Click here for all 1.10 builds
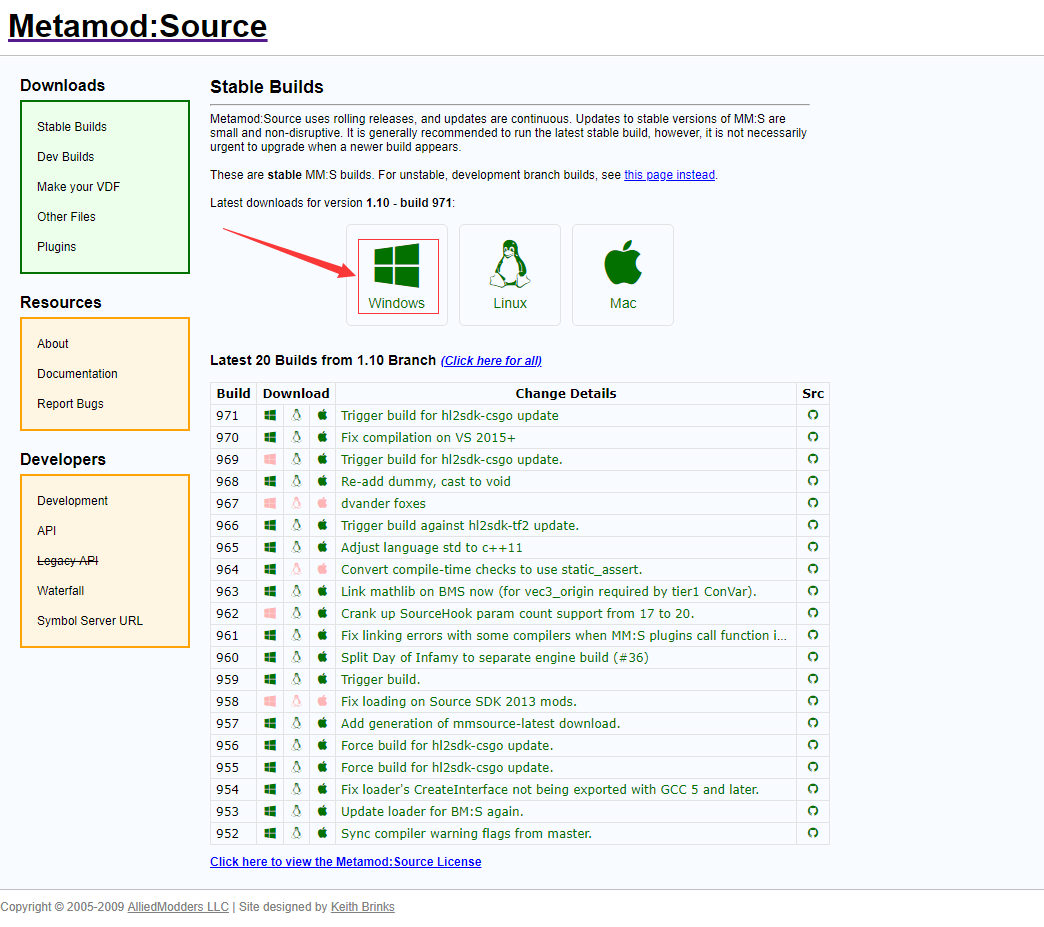Screen dimensions: 1044x927 (x=491, y=361)
